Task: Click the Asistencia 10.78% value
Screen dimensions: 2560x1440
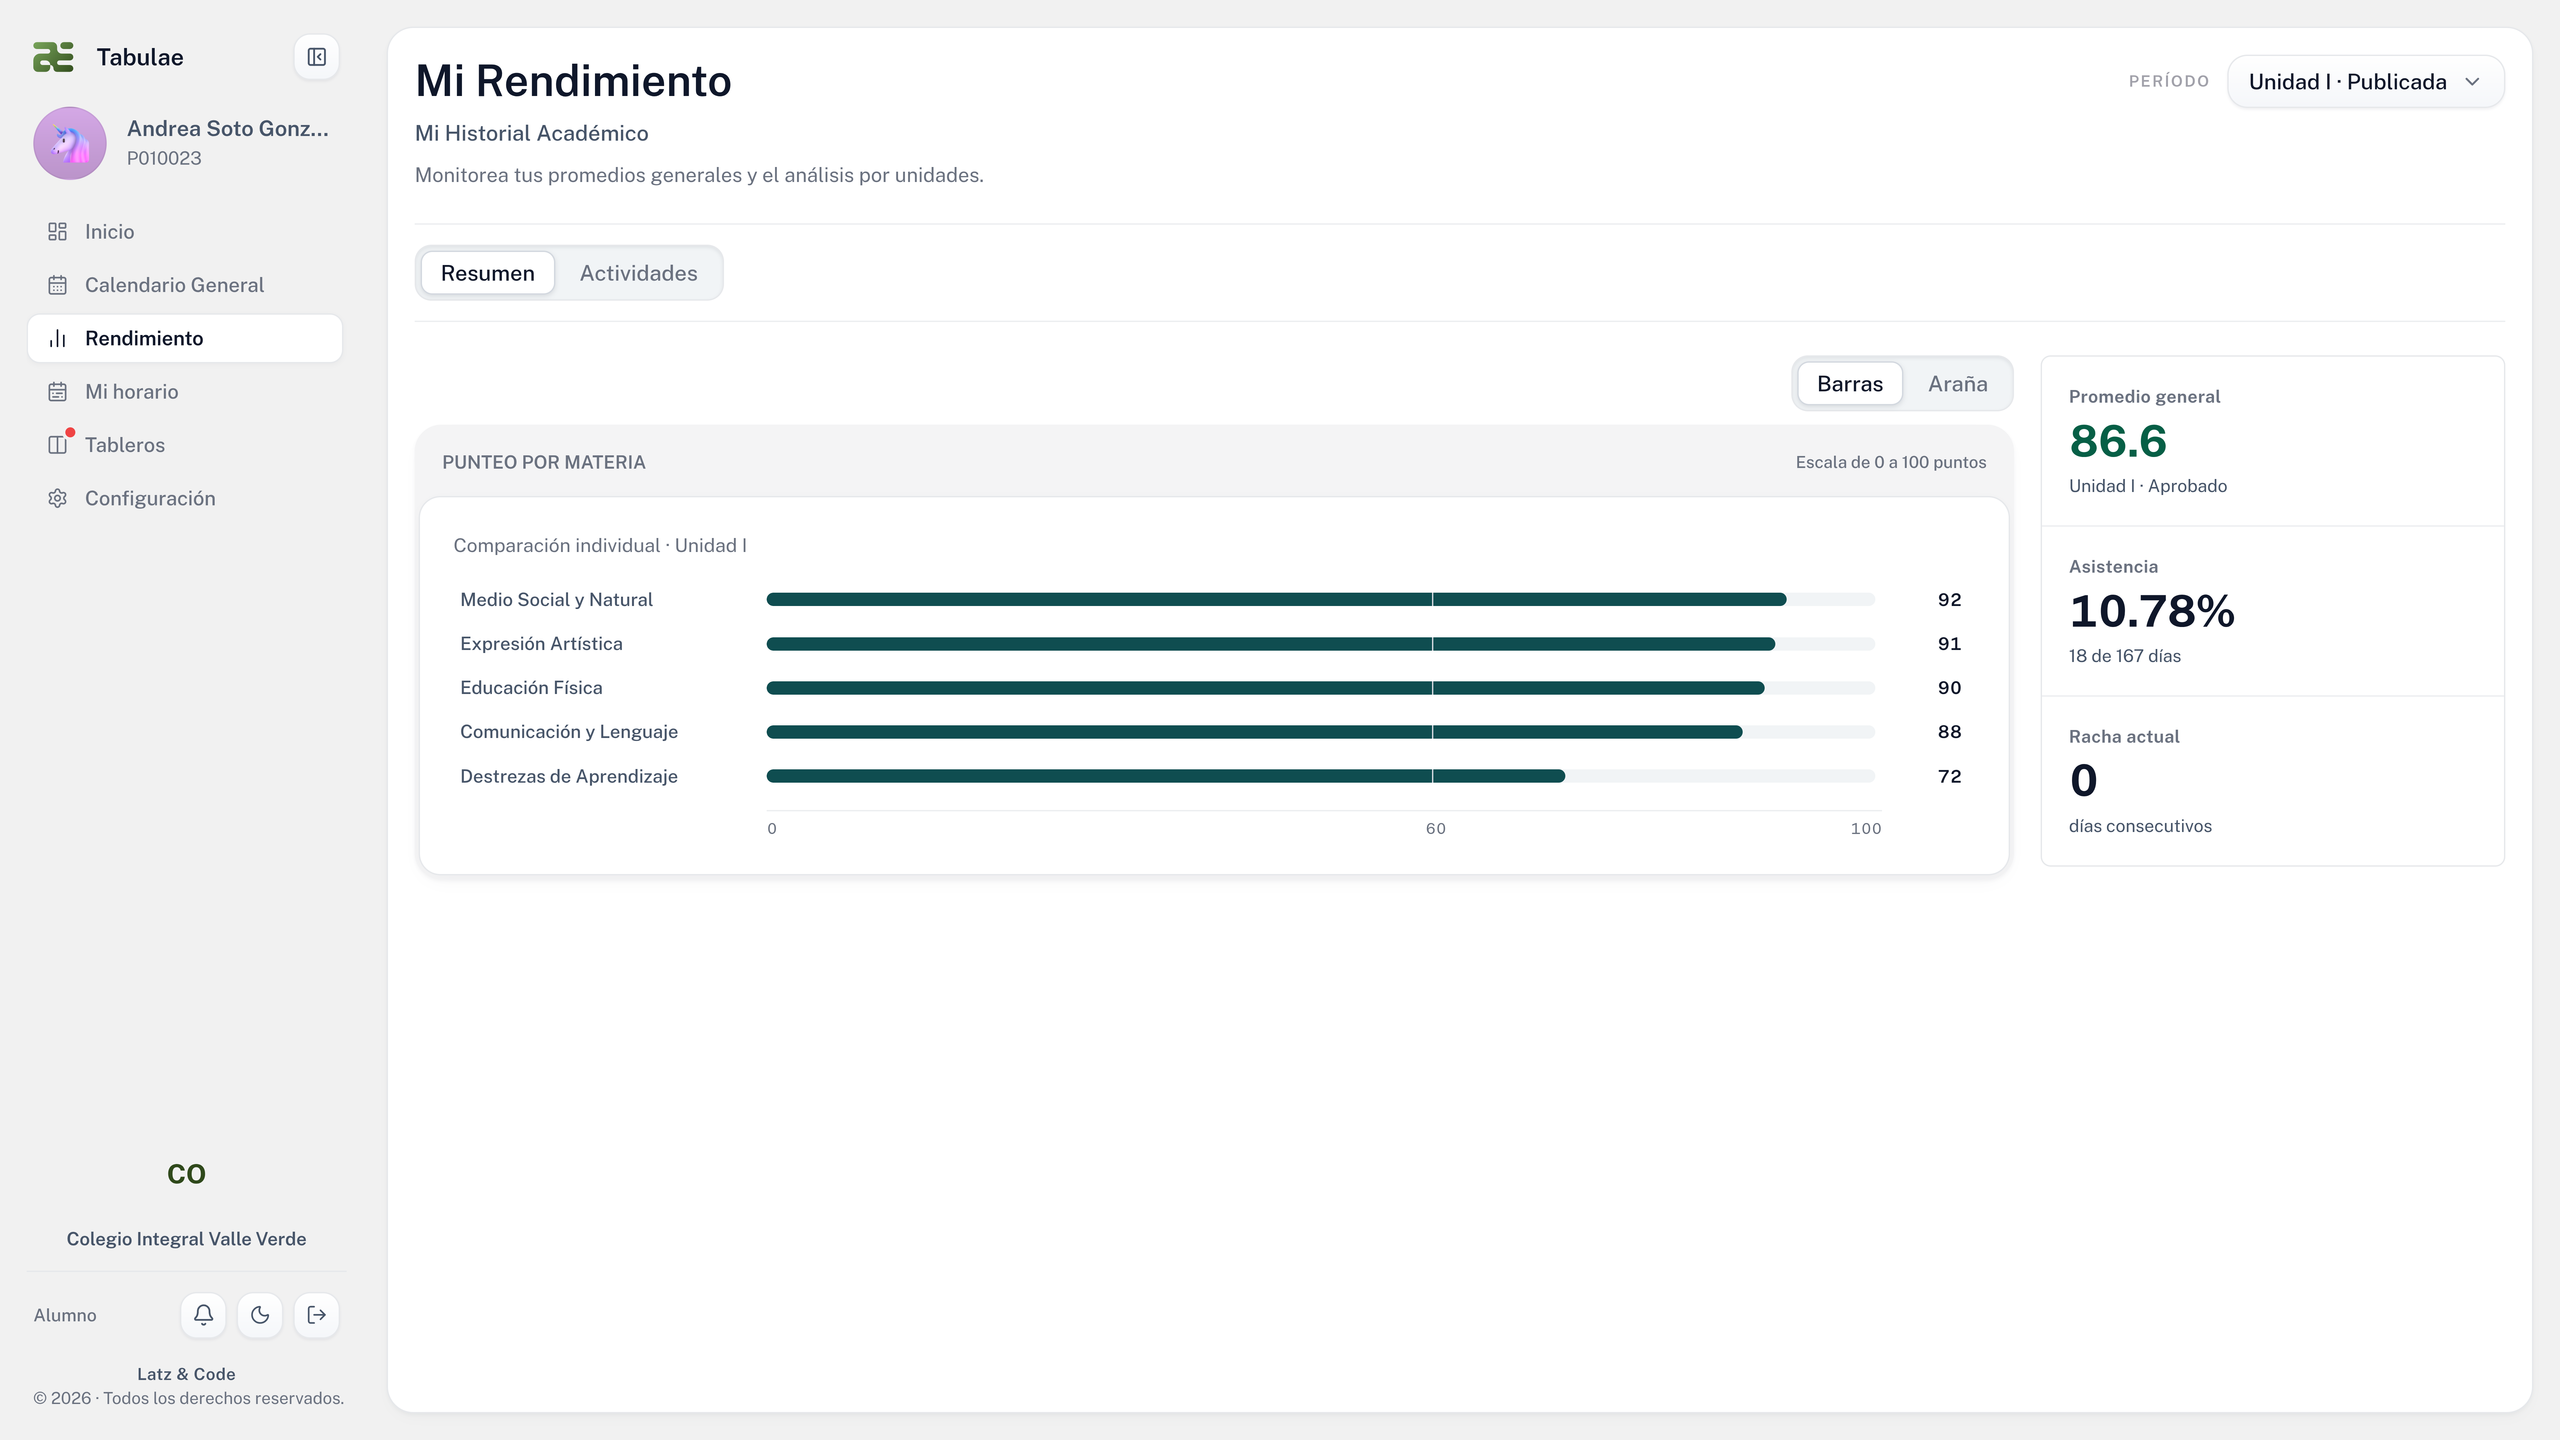Action: pos(2152,611)
